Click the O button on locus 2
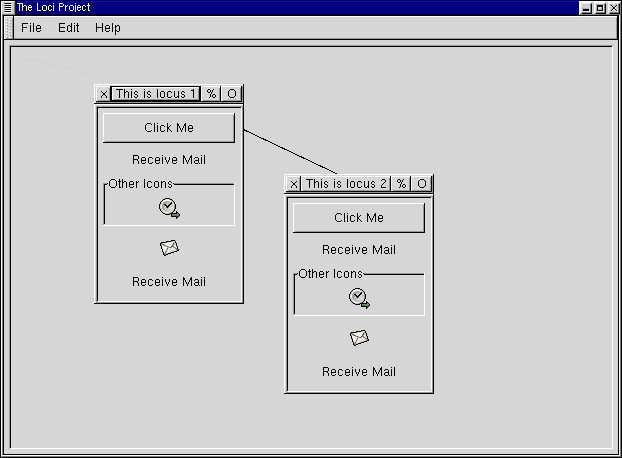622x458 pixels. point(422,184)
